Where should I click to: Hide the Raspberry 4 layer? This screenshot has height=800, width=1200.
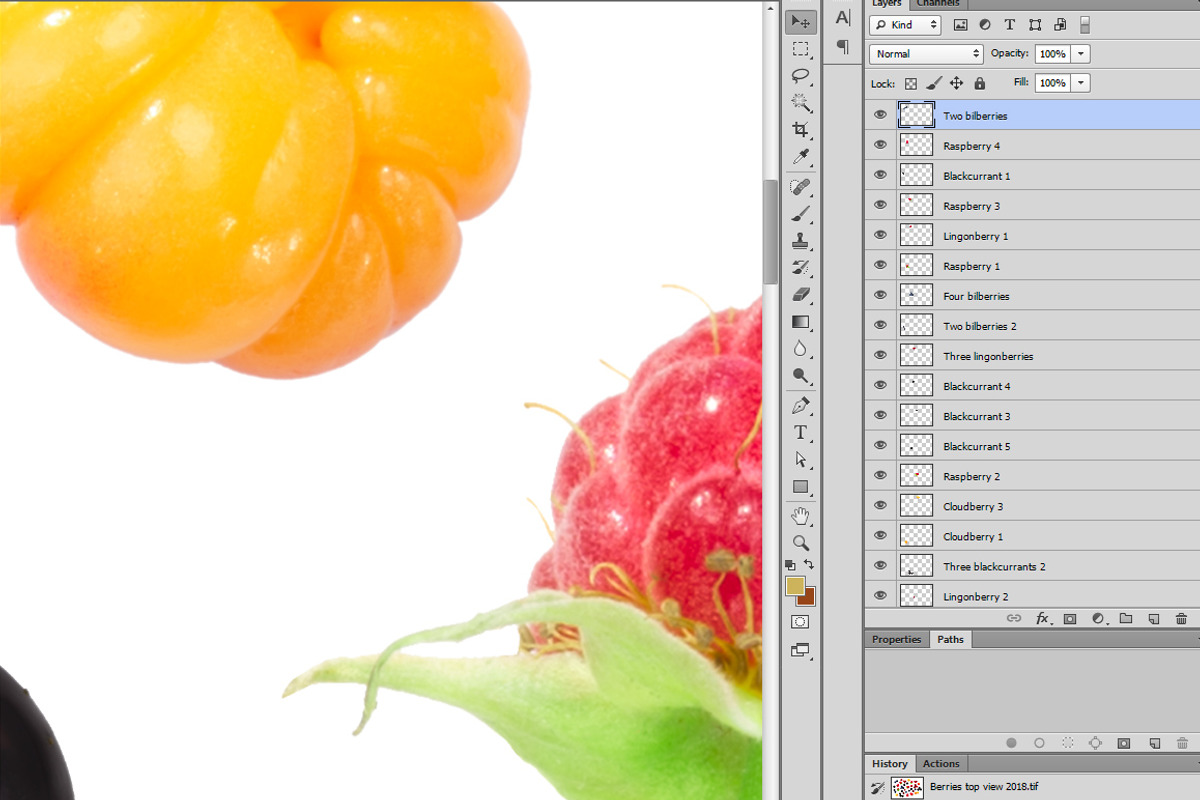tap(880, 145)
